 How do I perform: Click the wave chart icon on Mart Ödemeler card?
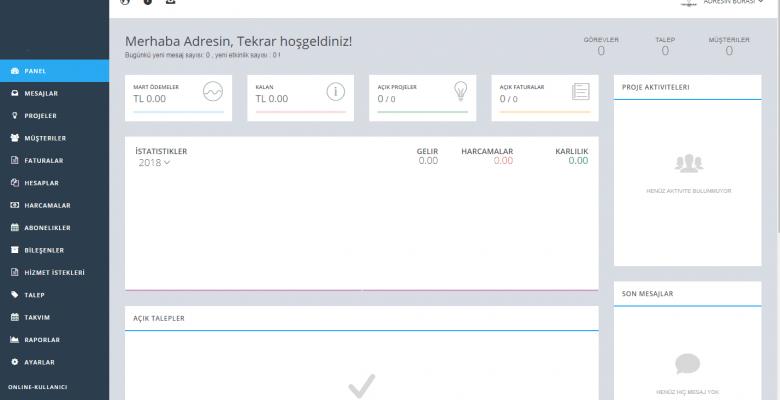click(212, 92)
